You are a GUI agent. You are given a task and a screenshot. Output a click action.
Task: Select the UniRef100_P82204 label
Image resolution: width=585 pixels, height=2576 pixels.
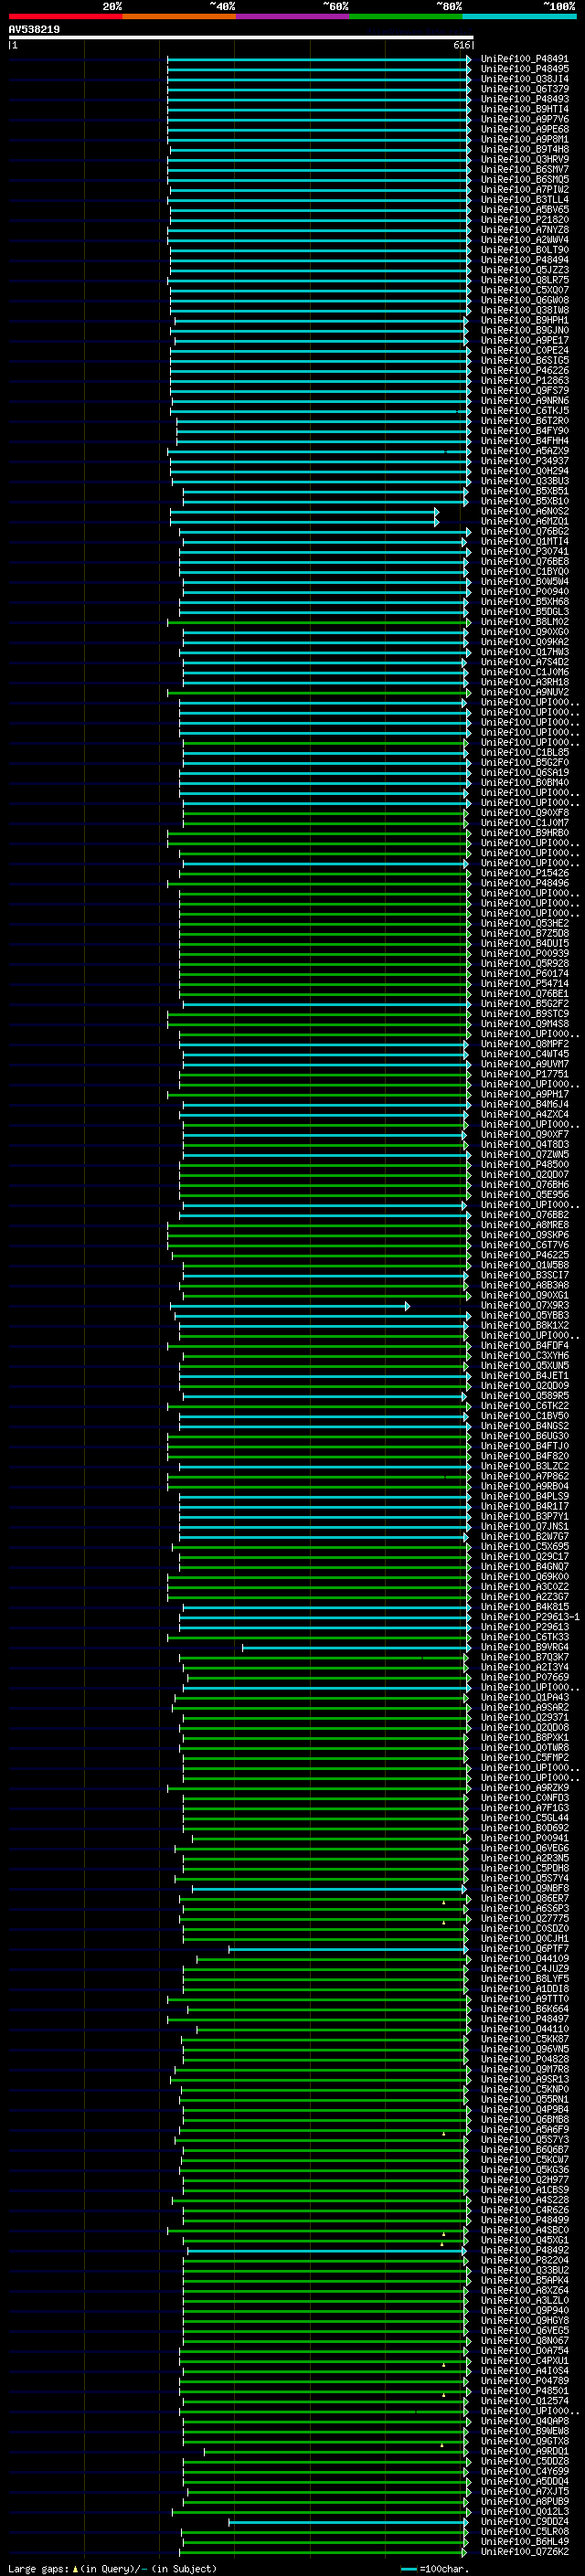(525, 2260)
